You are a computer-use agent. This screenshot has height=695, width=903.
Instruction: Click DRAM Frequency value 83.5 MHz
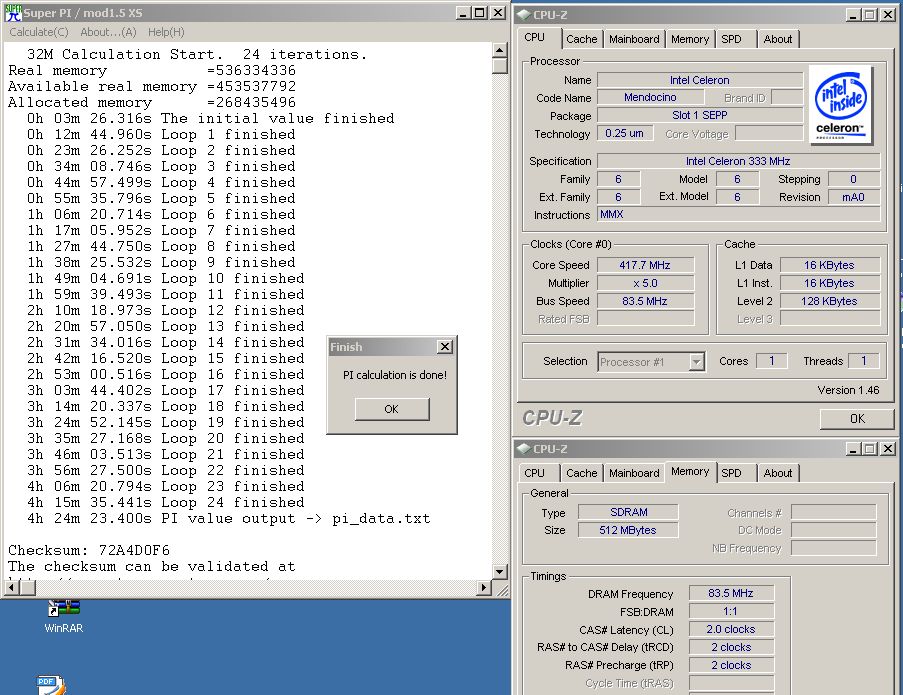pos(731,593)
